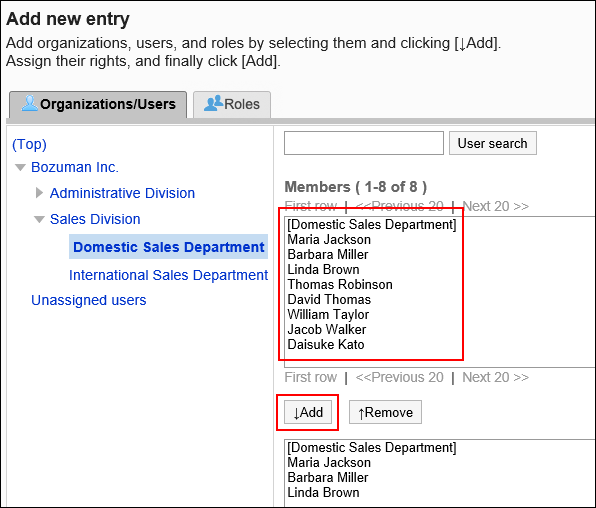This screenshot has height=508, width=596.
Task: Select Linda Brown in Members list
Action: [323, 269]
